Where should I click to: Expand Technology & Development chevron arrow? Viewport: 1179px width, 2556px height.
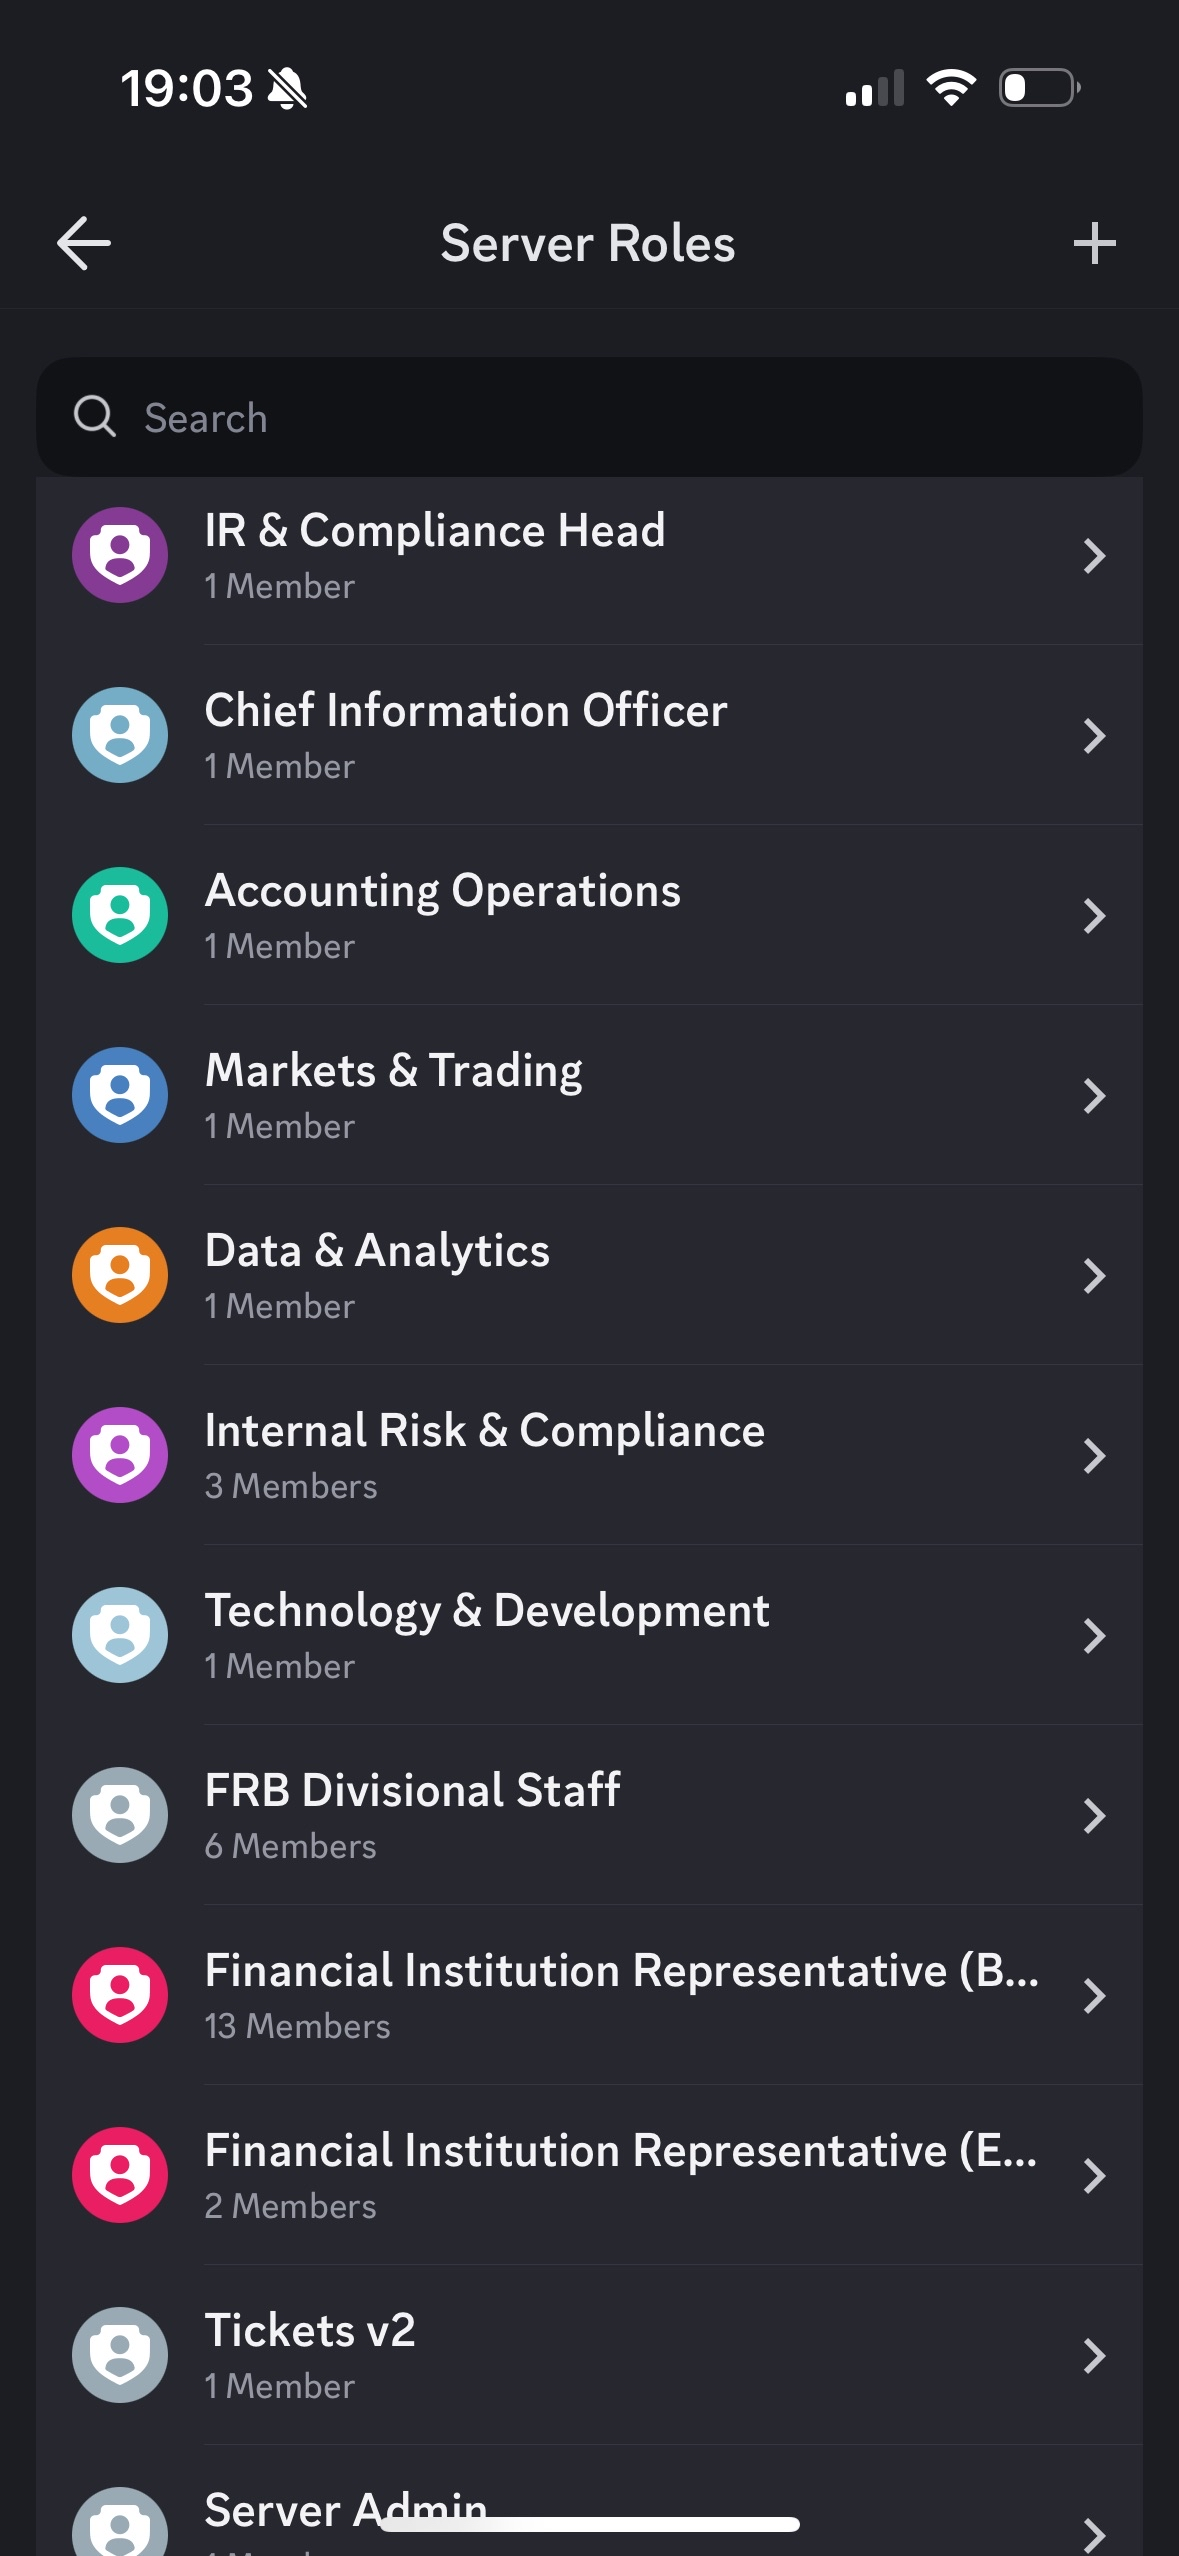(x=1094, y=1636)
